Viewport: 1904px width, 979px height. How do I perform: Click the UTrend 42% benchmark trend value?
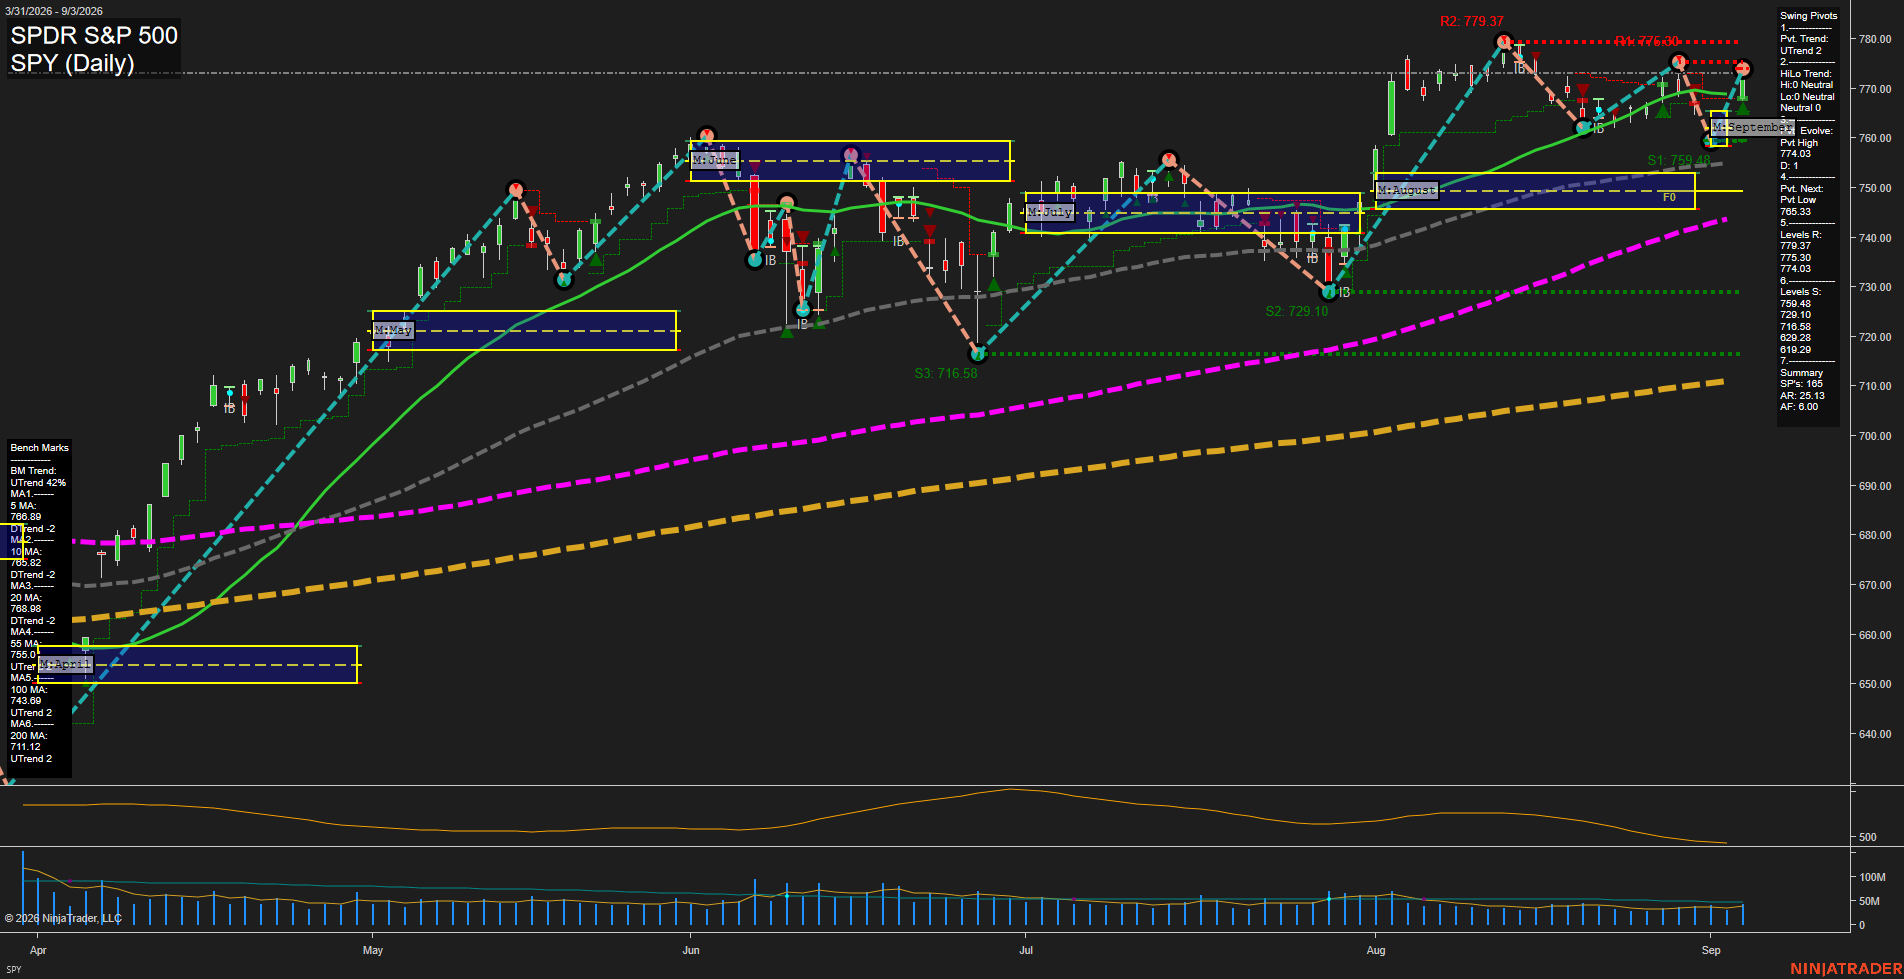click(38, 483)
